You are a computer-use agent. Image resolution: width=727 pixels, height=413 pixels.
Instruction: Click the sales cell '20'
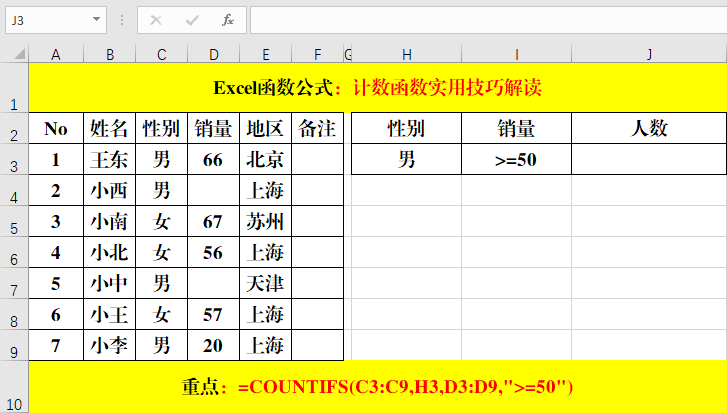tap(213, 345)
